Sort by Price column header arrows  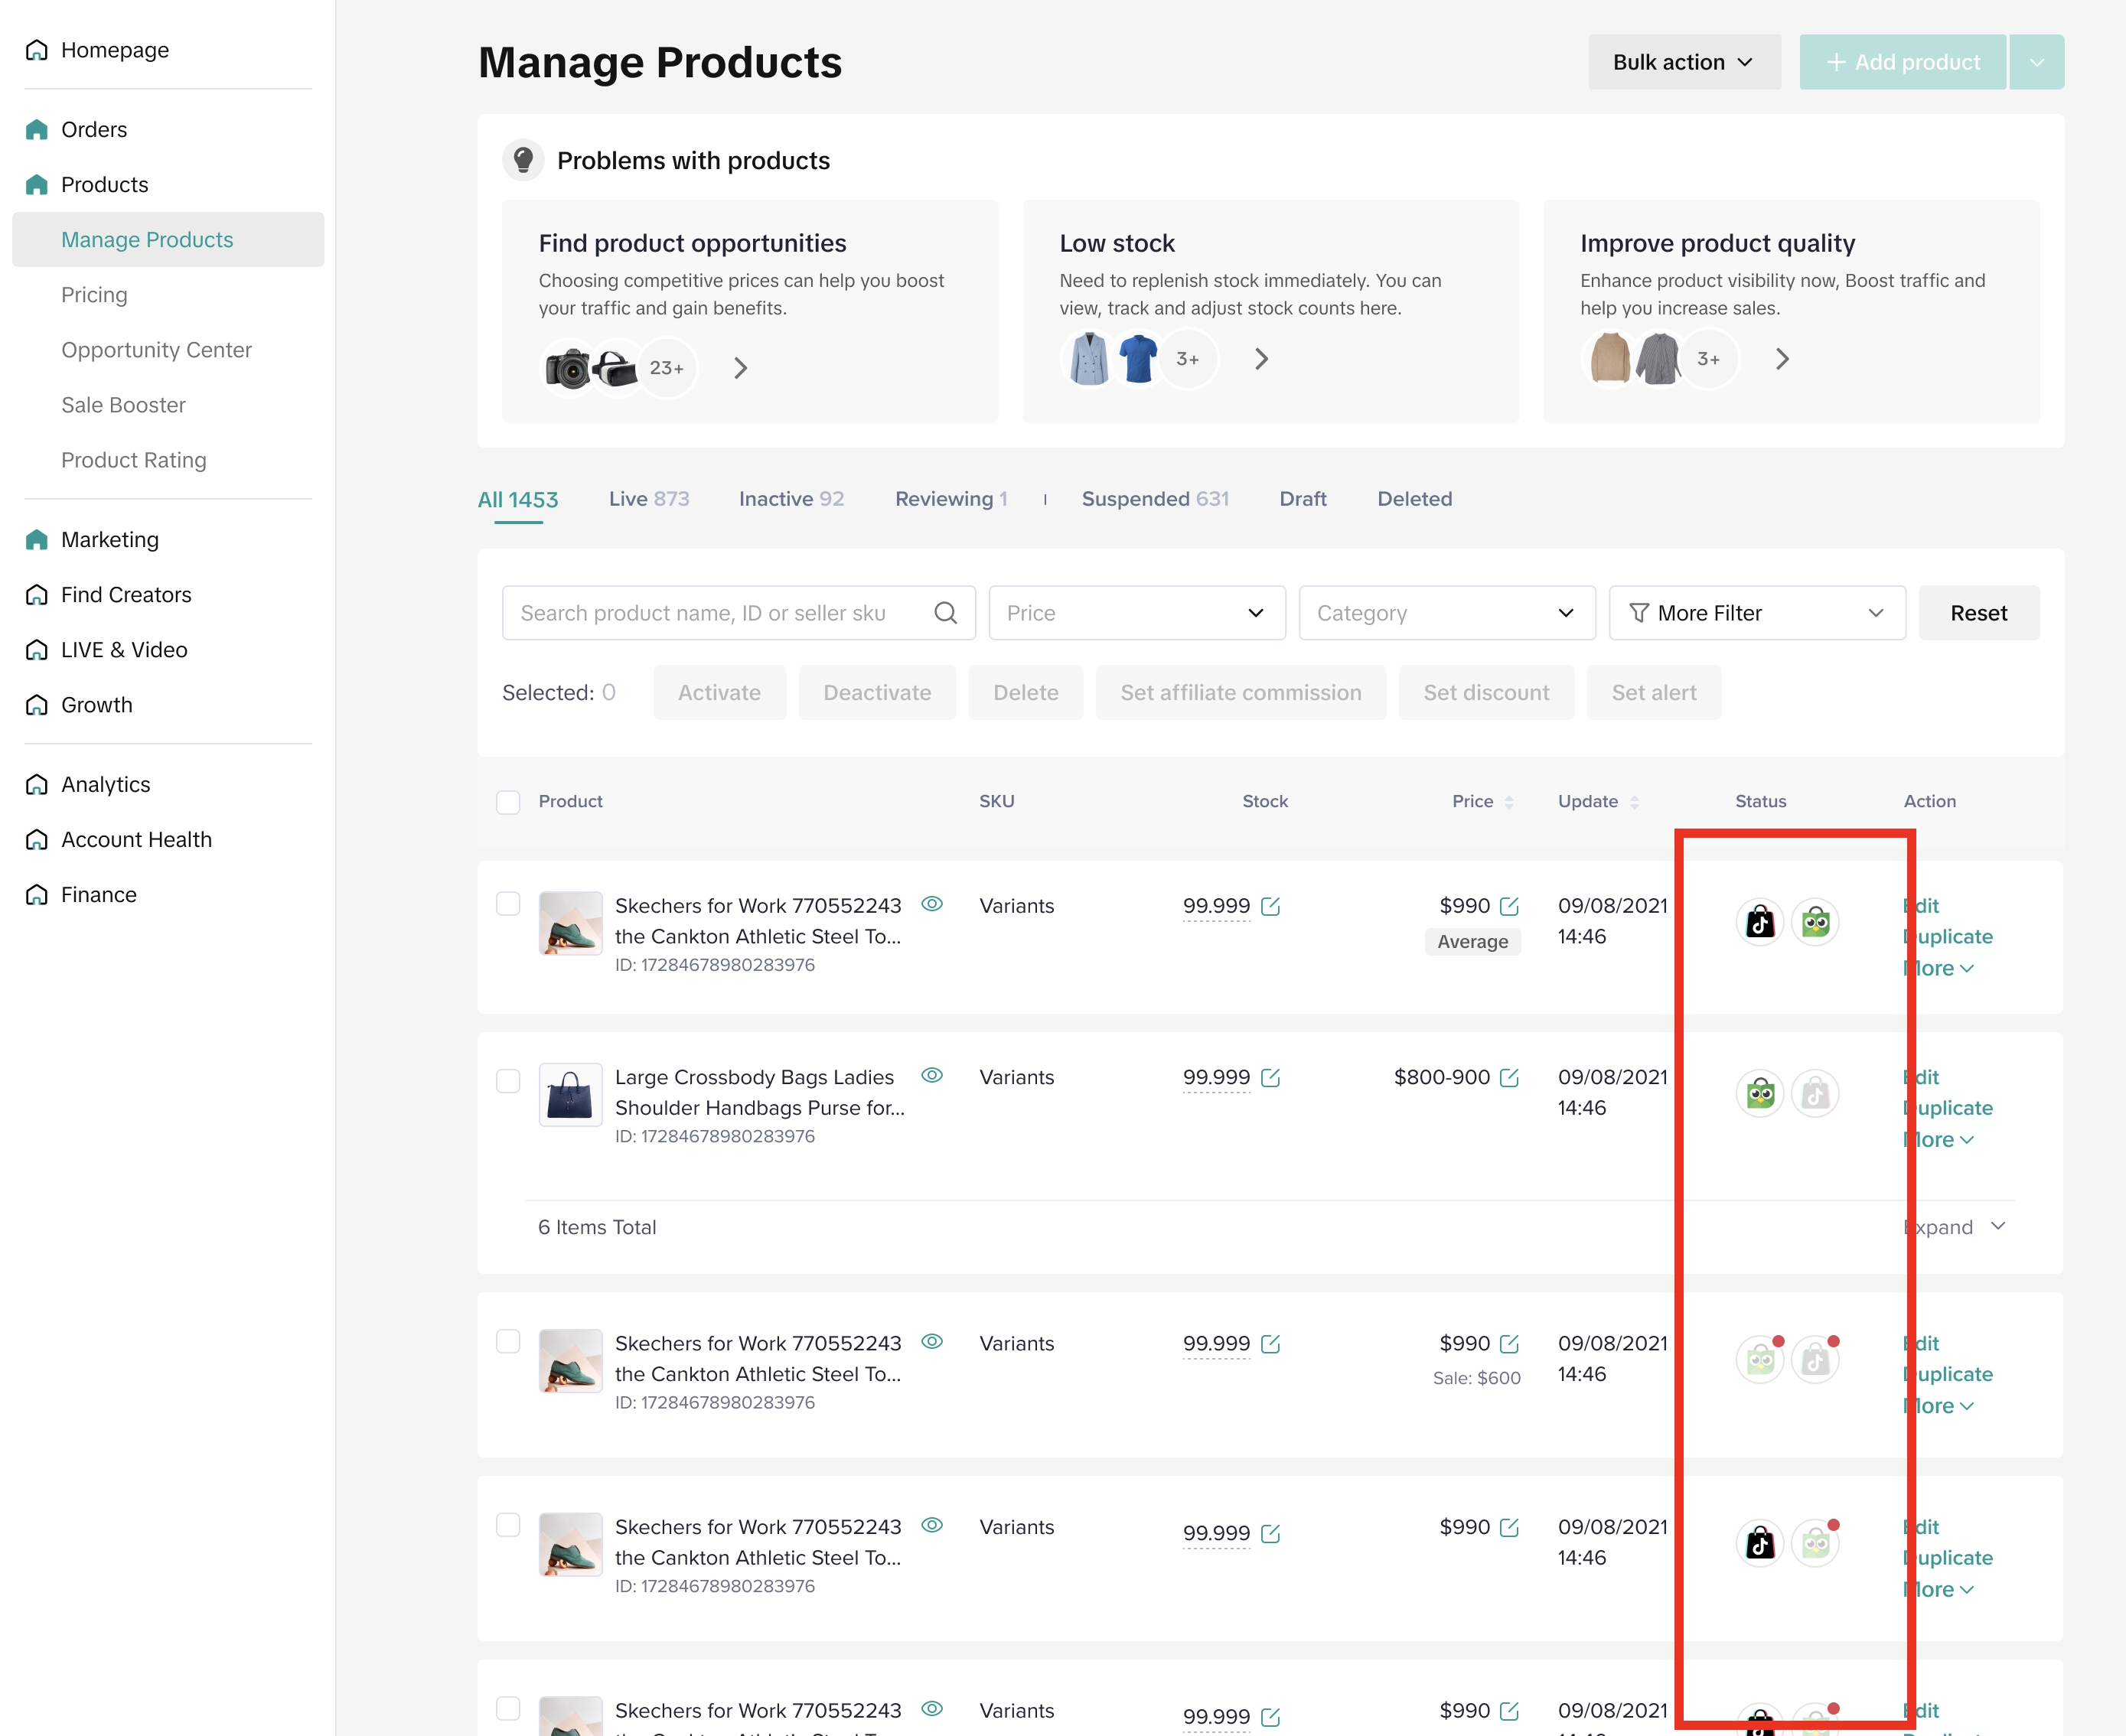(1509, 802)
